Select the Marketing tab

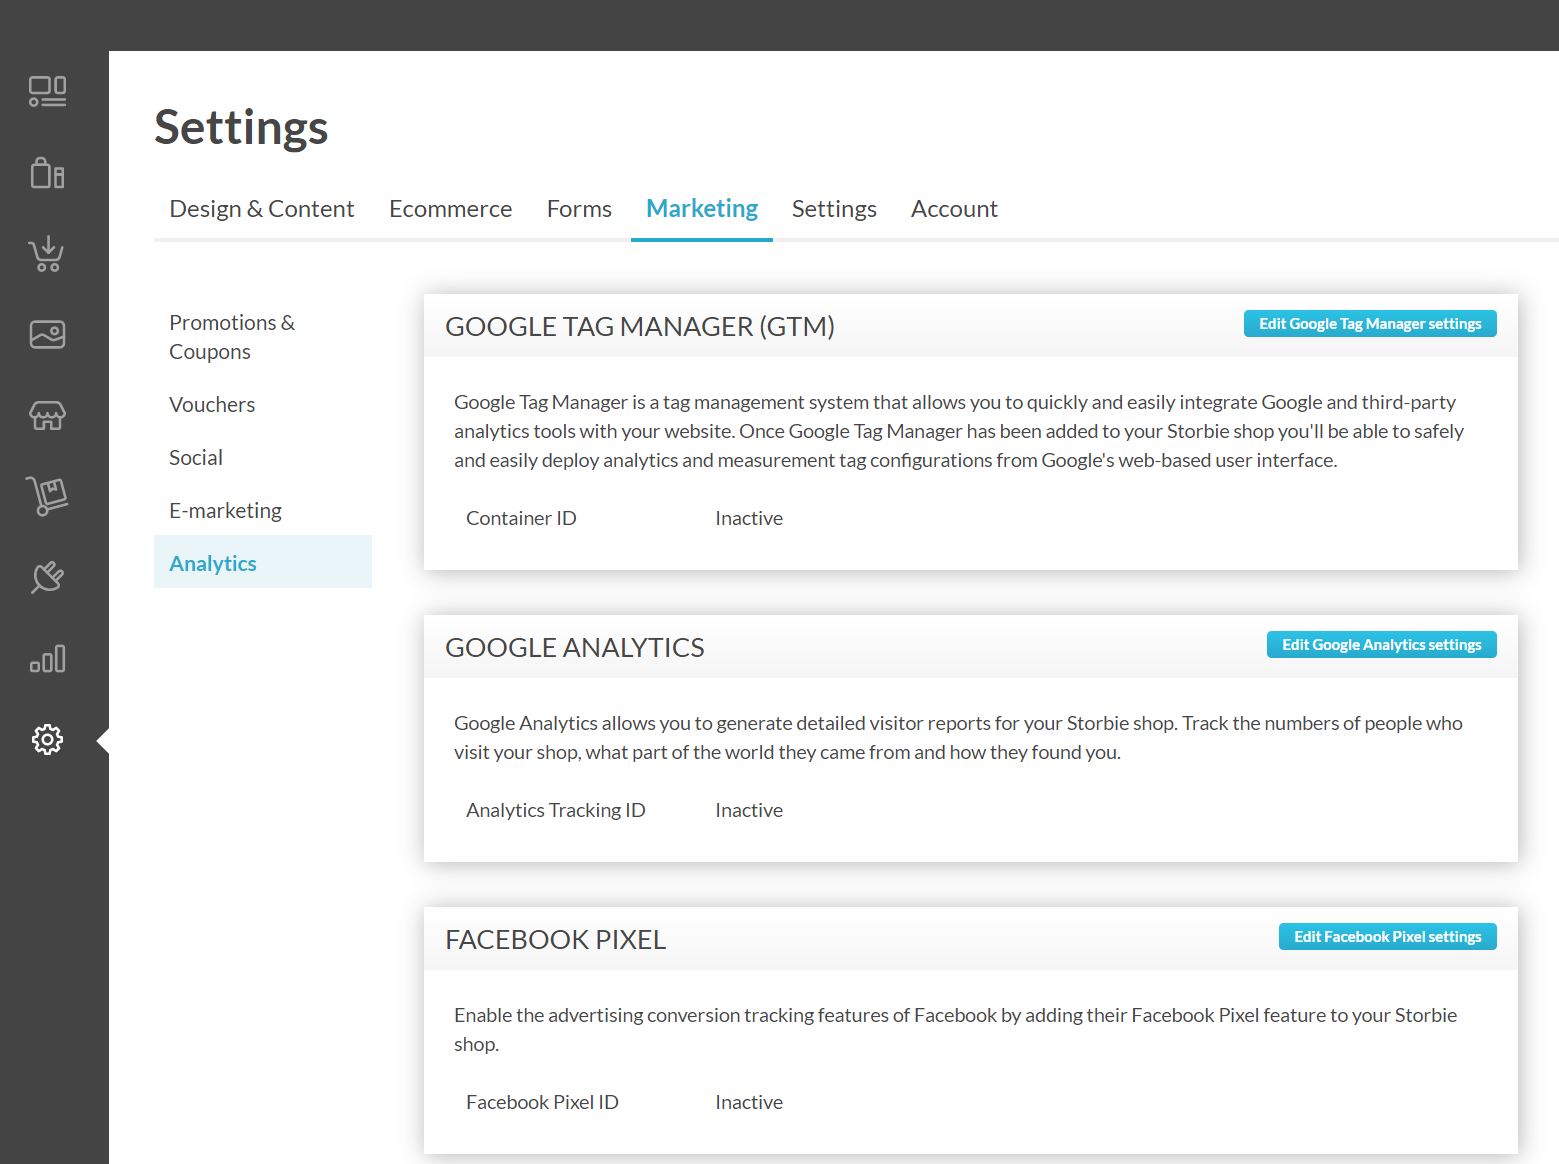click(702, 209)
